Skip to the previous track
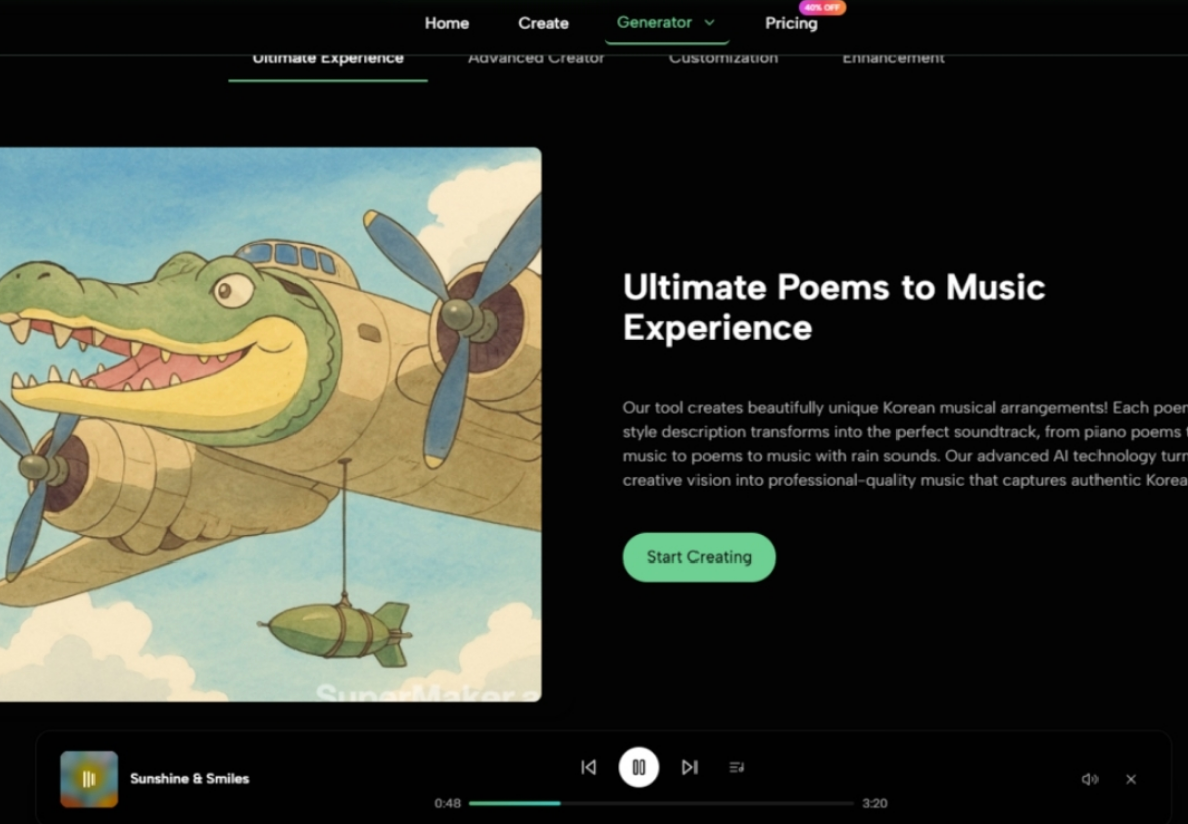The width and height of the screenshot is (1188, 824). 588,767
